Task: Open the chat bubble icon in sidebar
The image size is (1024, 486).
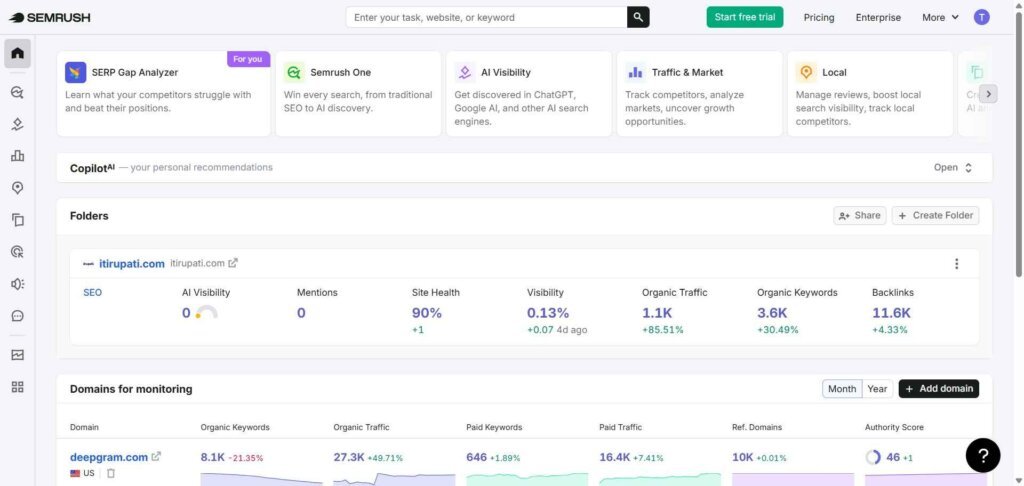Action: [x=18, y=316]
